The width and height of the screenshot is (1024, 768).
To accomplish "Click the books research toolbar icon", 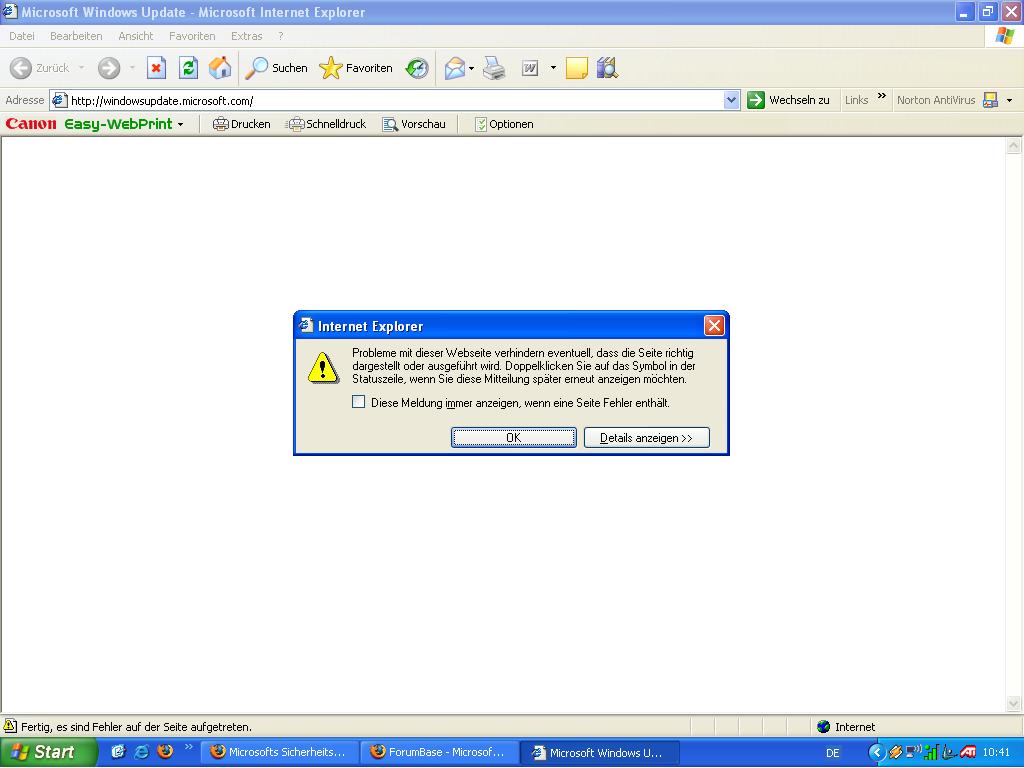I will click(607, 68).
